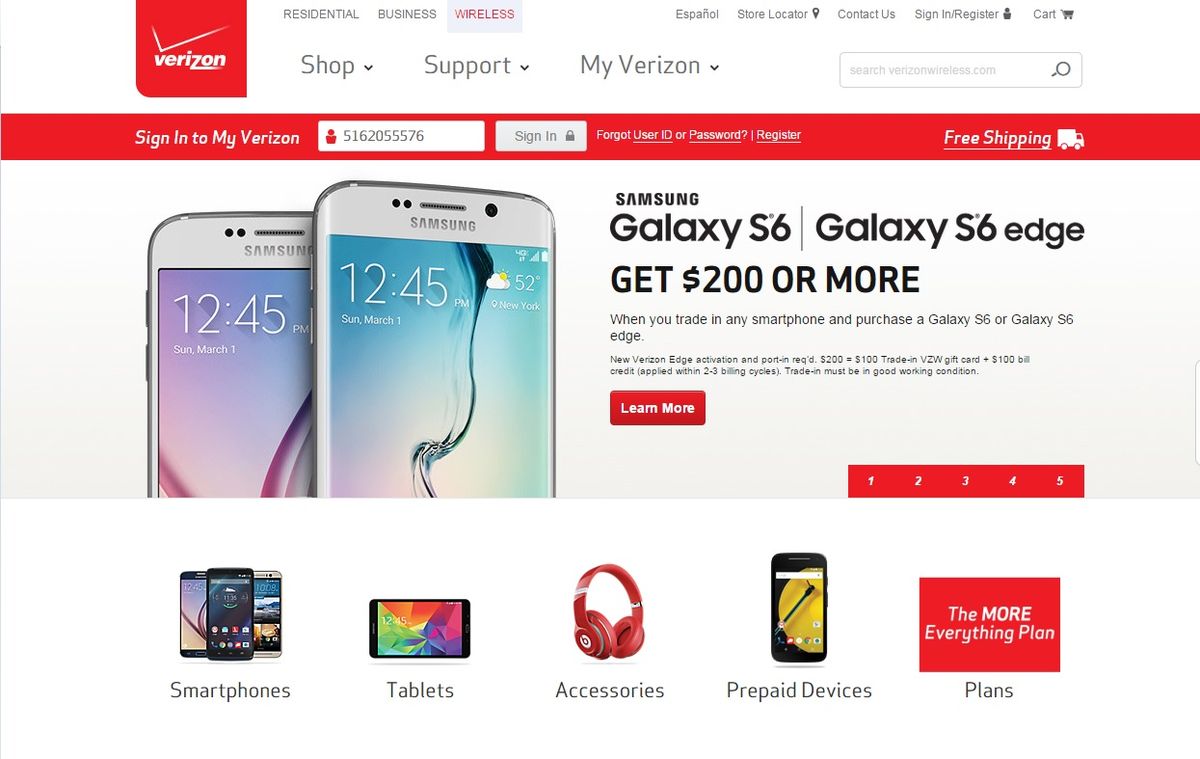Click the Store Locator pin icon
This screenshot has height=759, width=1200.
(x=815, y=14)
